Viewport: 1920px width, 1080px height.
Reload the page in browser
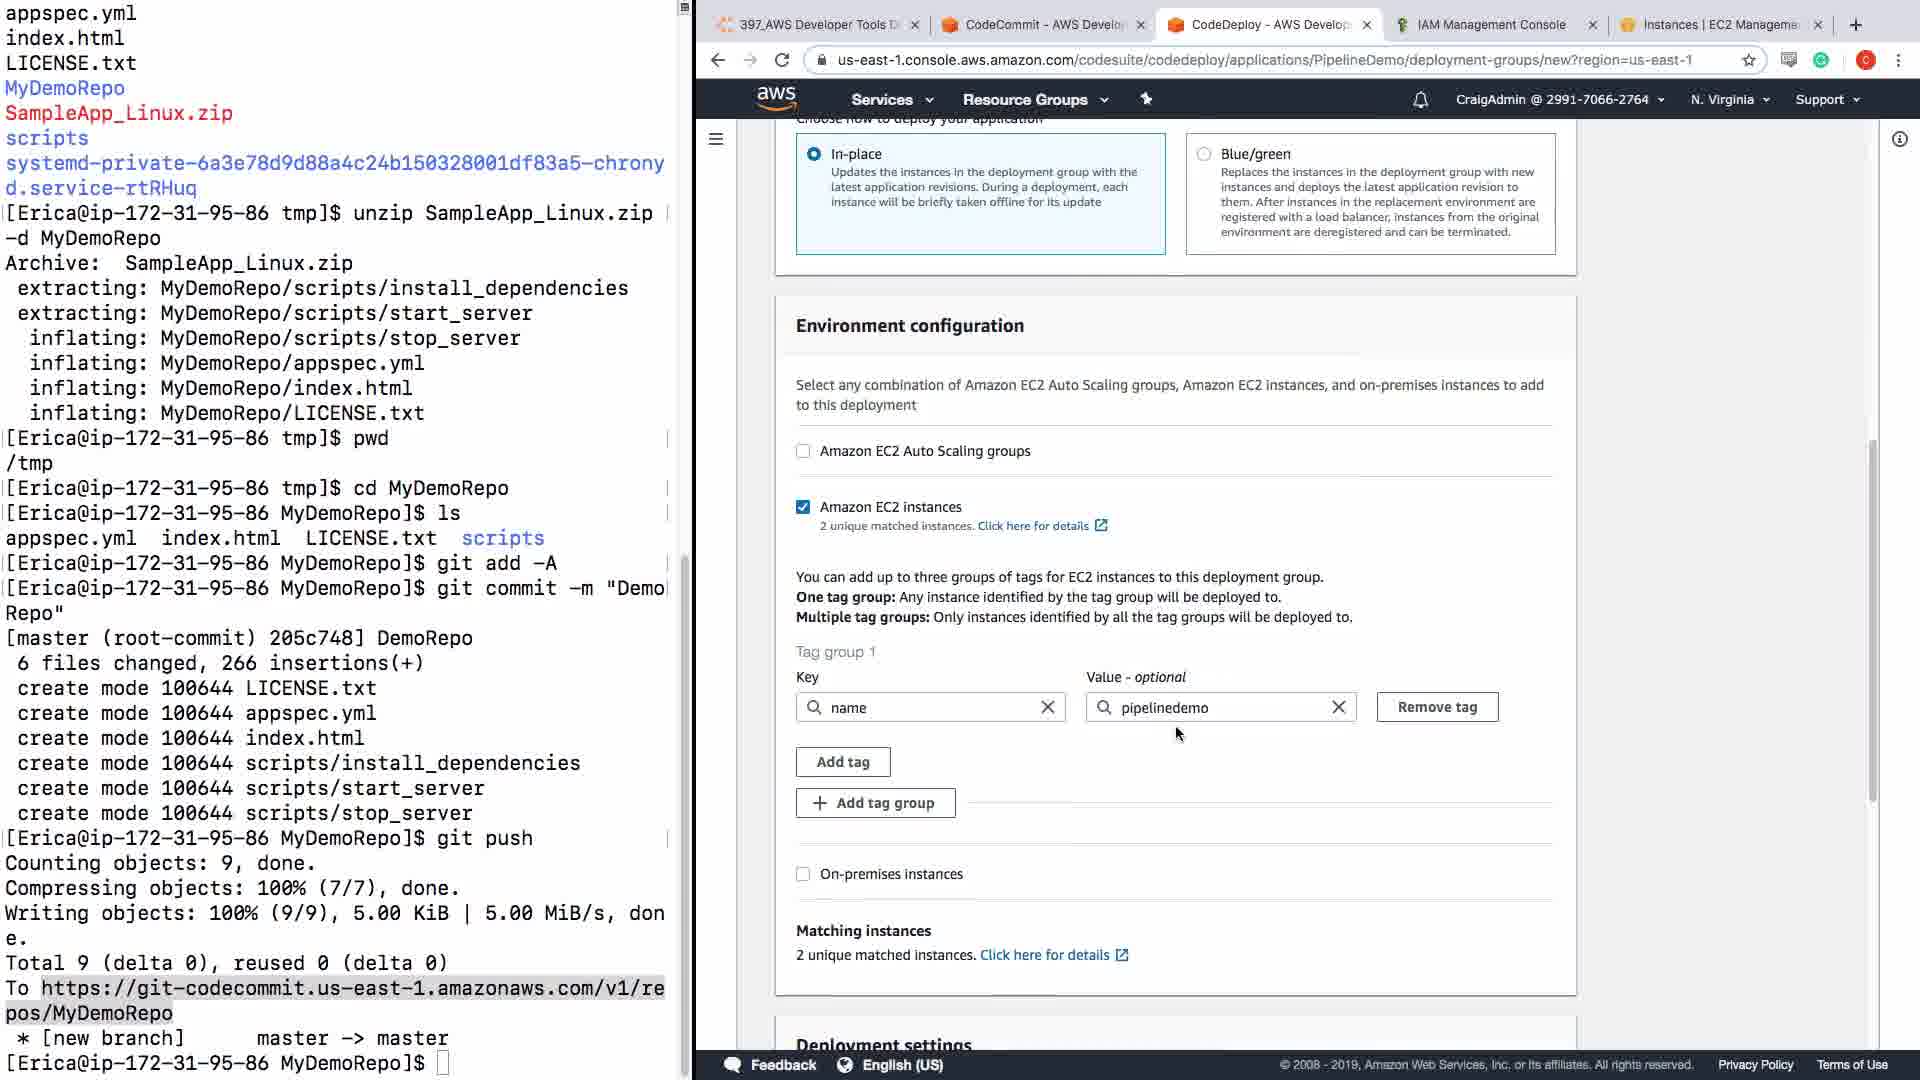pyautogui.click(x=782, y=60)
